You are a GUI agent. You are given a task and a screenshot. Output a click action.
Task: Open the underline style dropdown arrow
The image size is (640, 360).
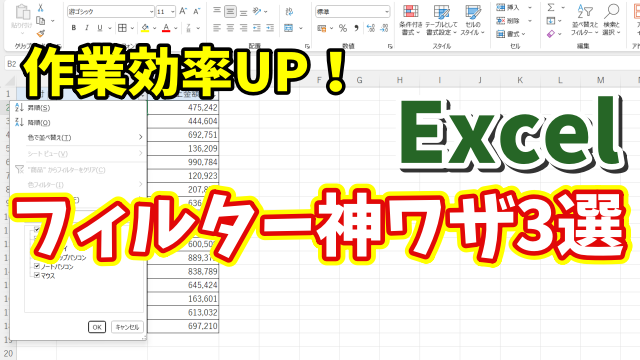click(110, 28)
